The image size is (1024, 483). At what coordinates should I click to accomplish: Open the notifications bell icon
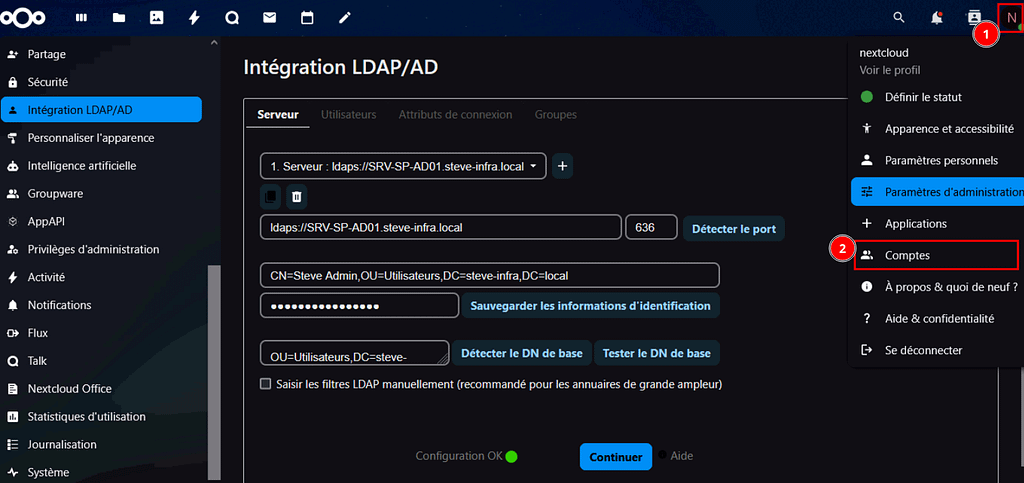(937, 18)
